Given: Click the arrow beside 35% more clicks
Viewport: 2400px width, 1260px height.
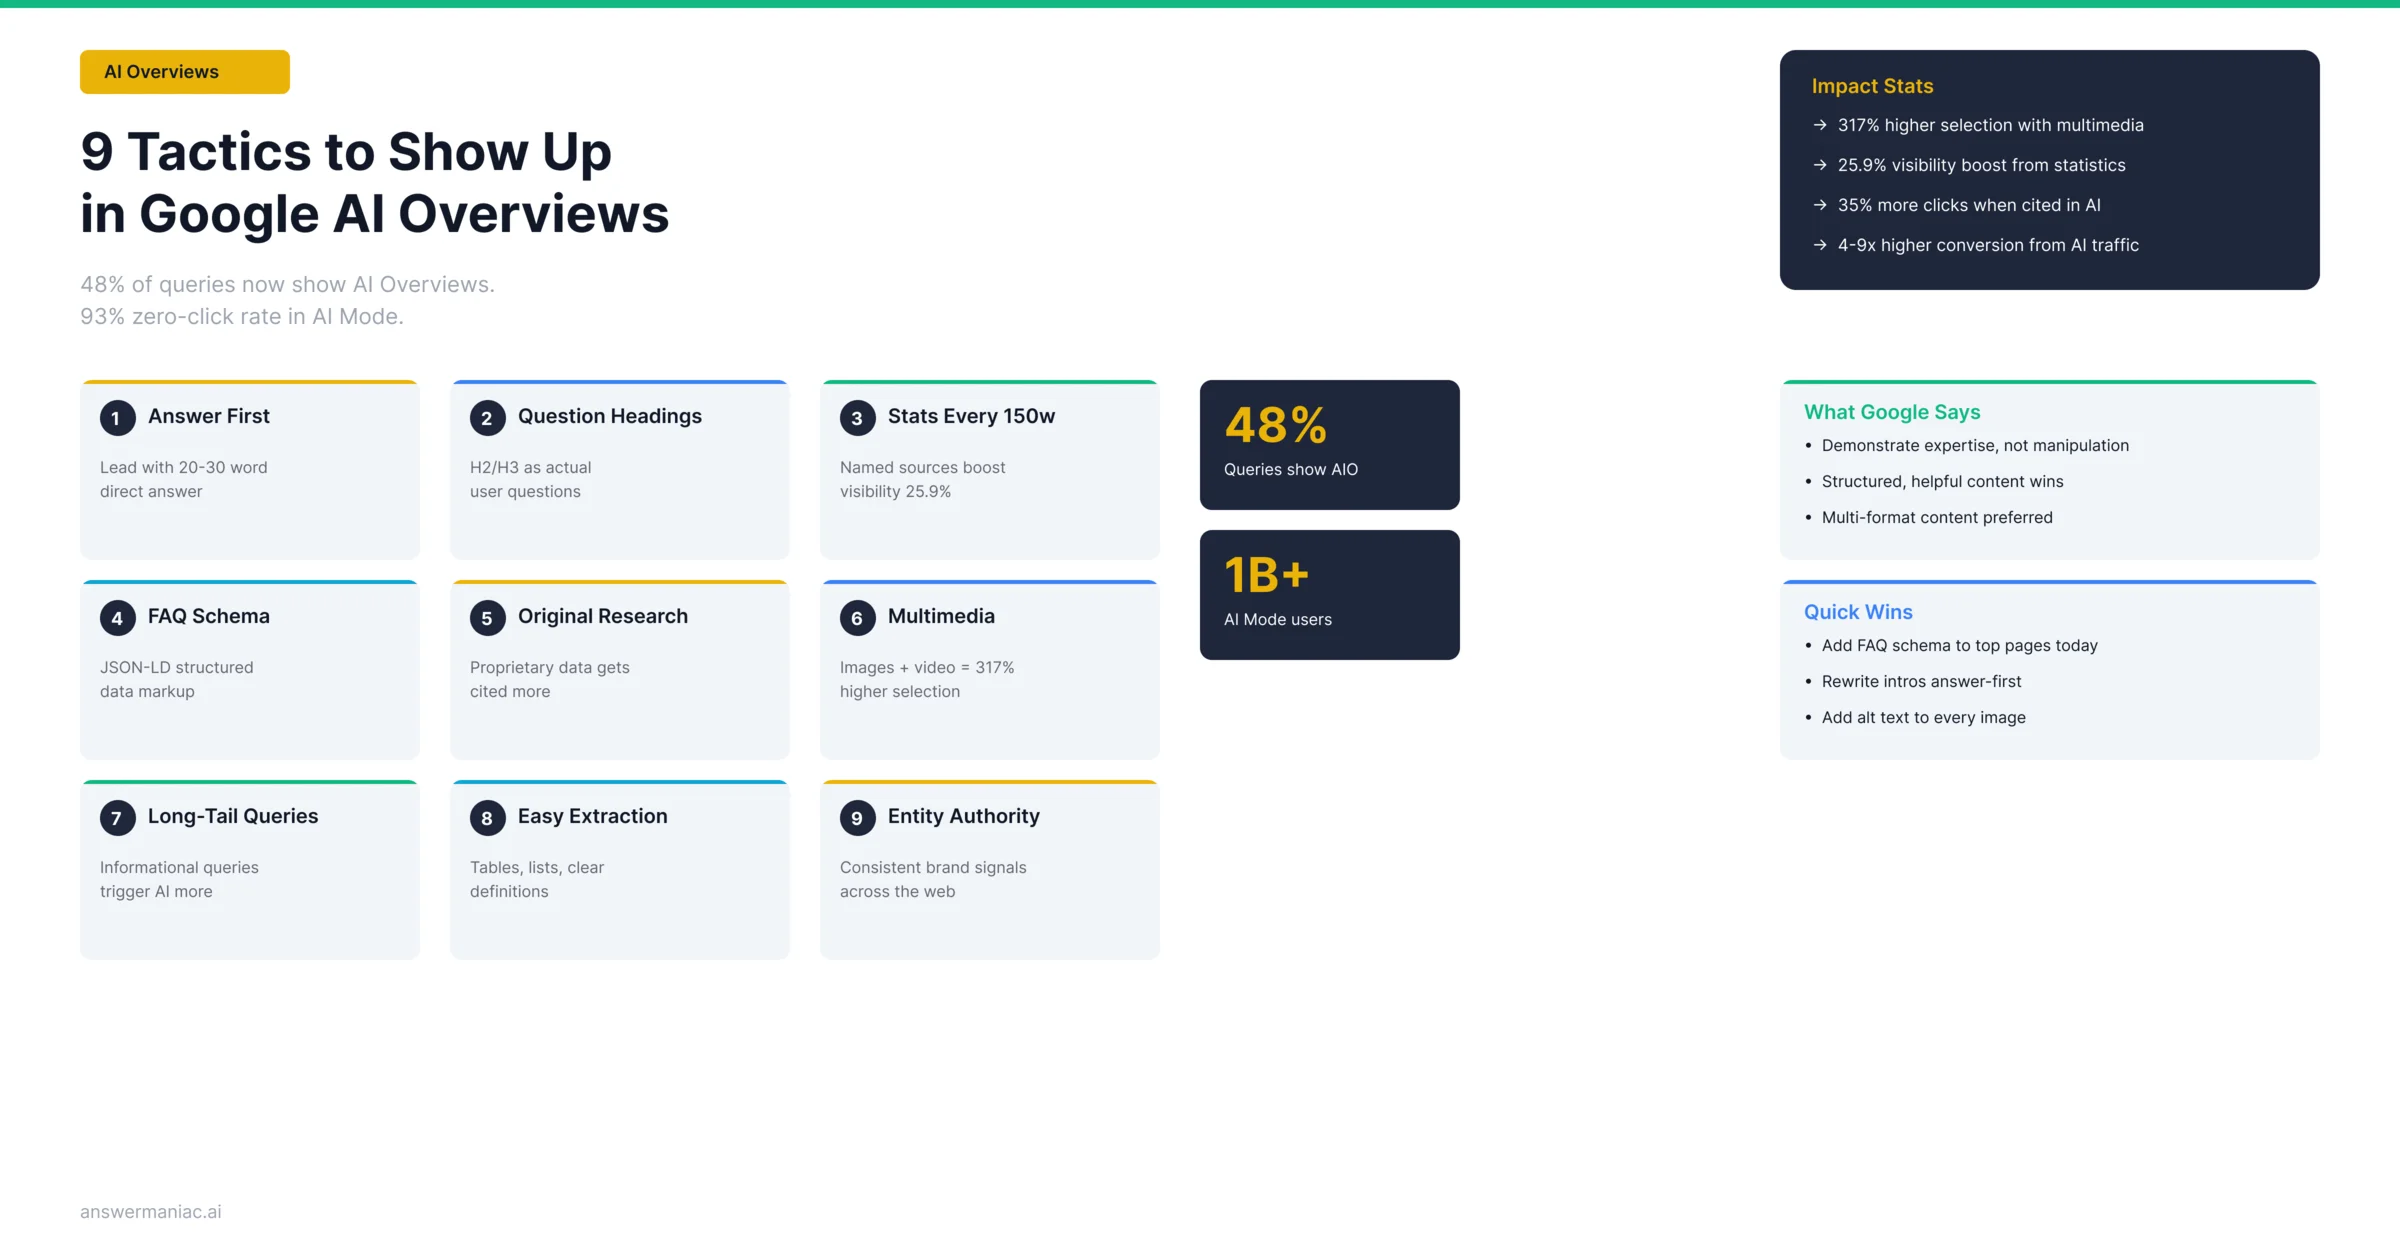Looking at the screenshot, I should [x=1820, y=205].
